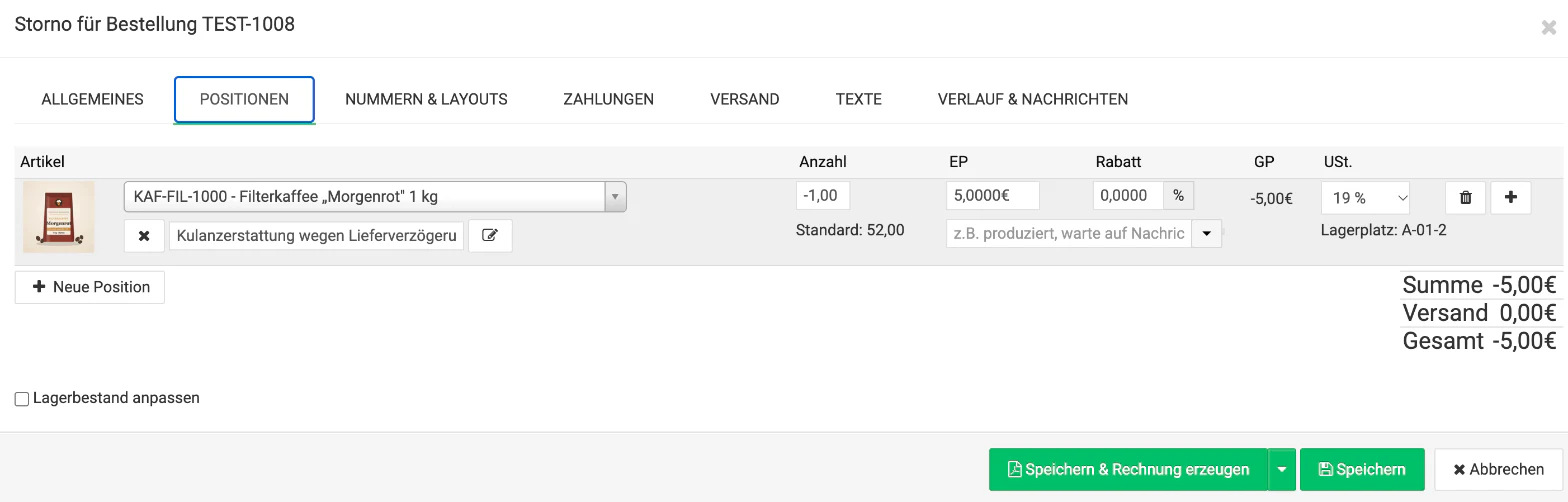Screen dimensions: 1568x502
Task: Click Speichern & Rechnung erzeugen
Action: coord(1128,470)
